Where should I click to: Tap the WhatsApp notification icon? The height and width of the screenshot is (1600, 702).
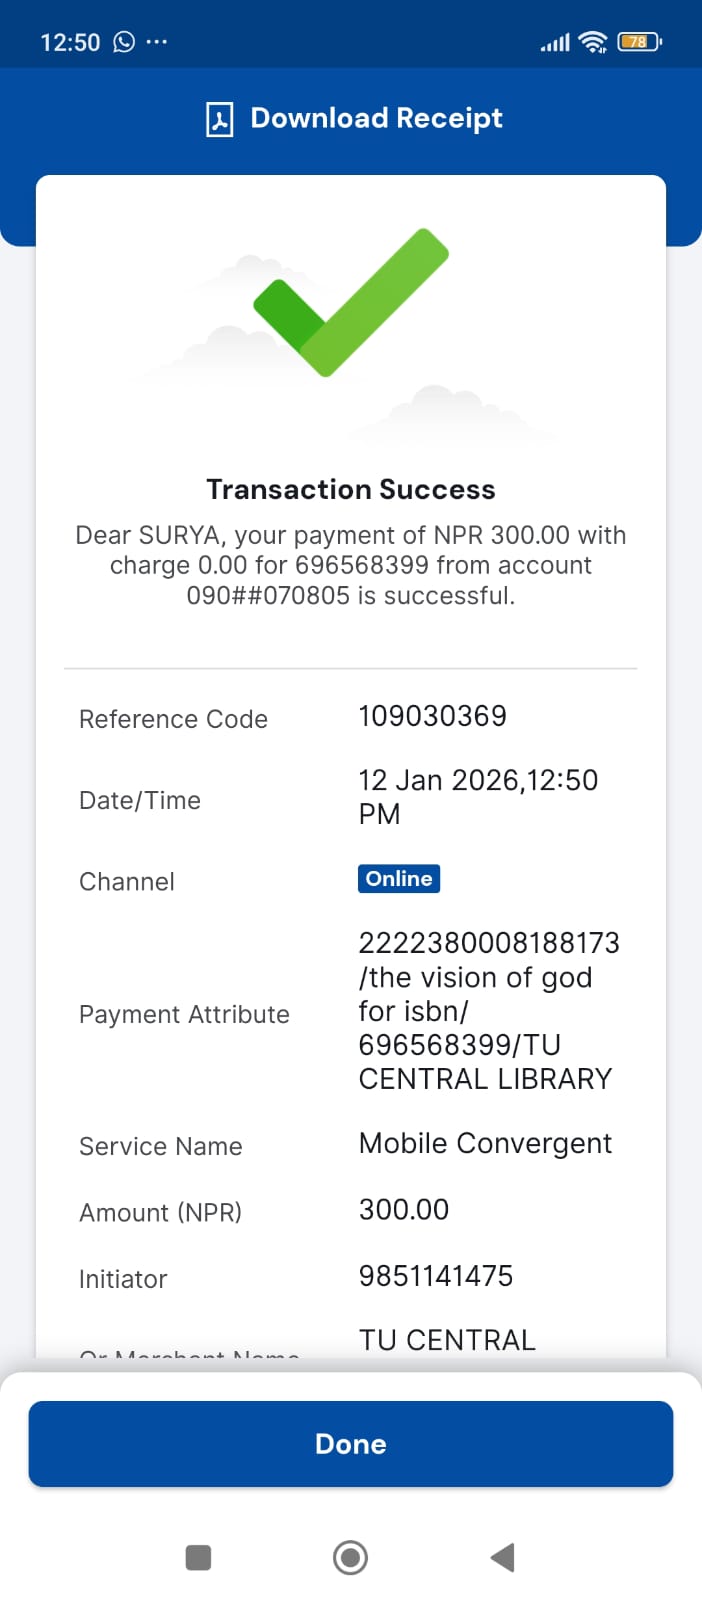click(x=124, y=42)
